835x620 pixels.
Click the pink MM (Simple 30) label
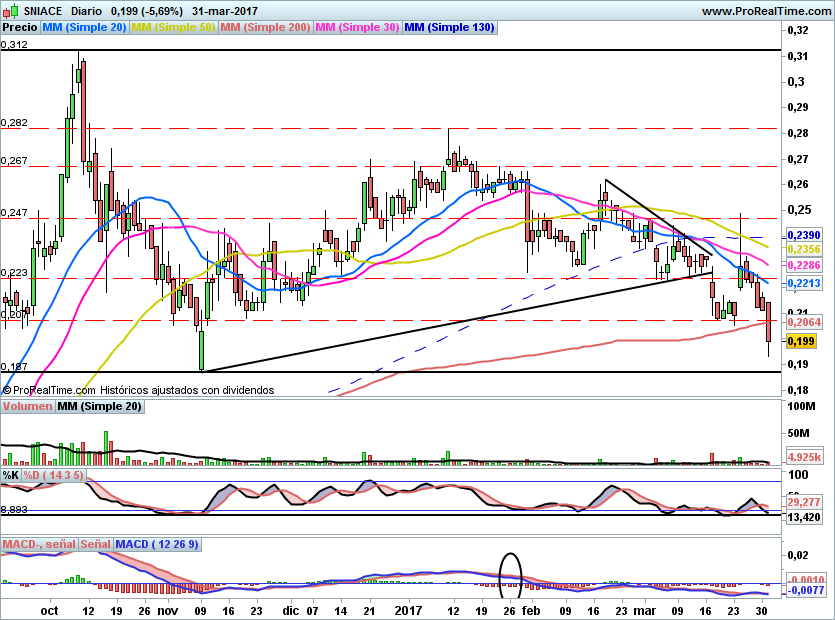[357, 28]
